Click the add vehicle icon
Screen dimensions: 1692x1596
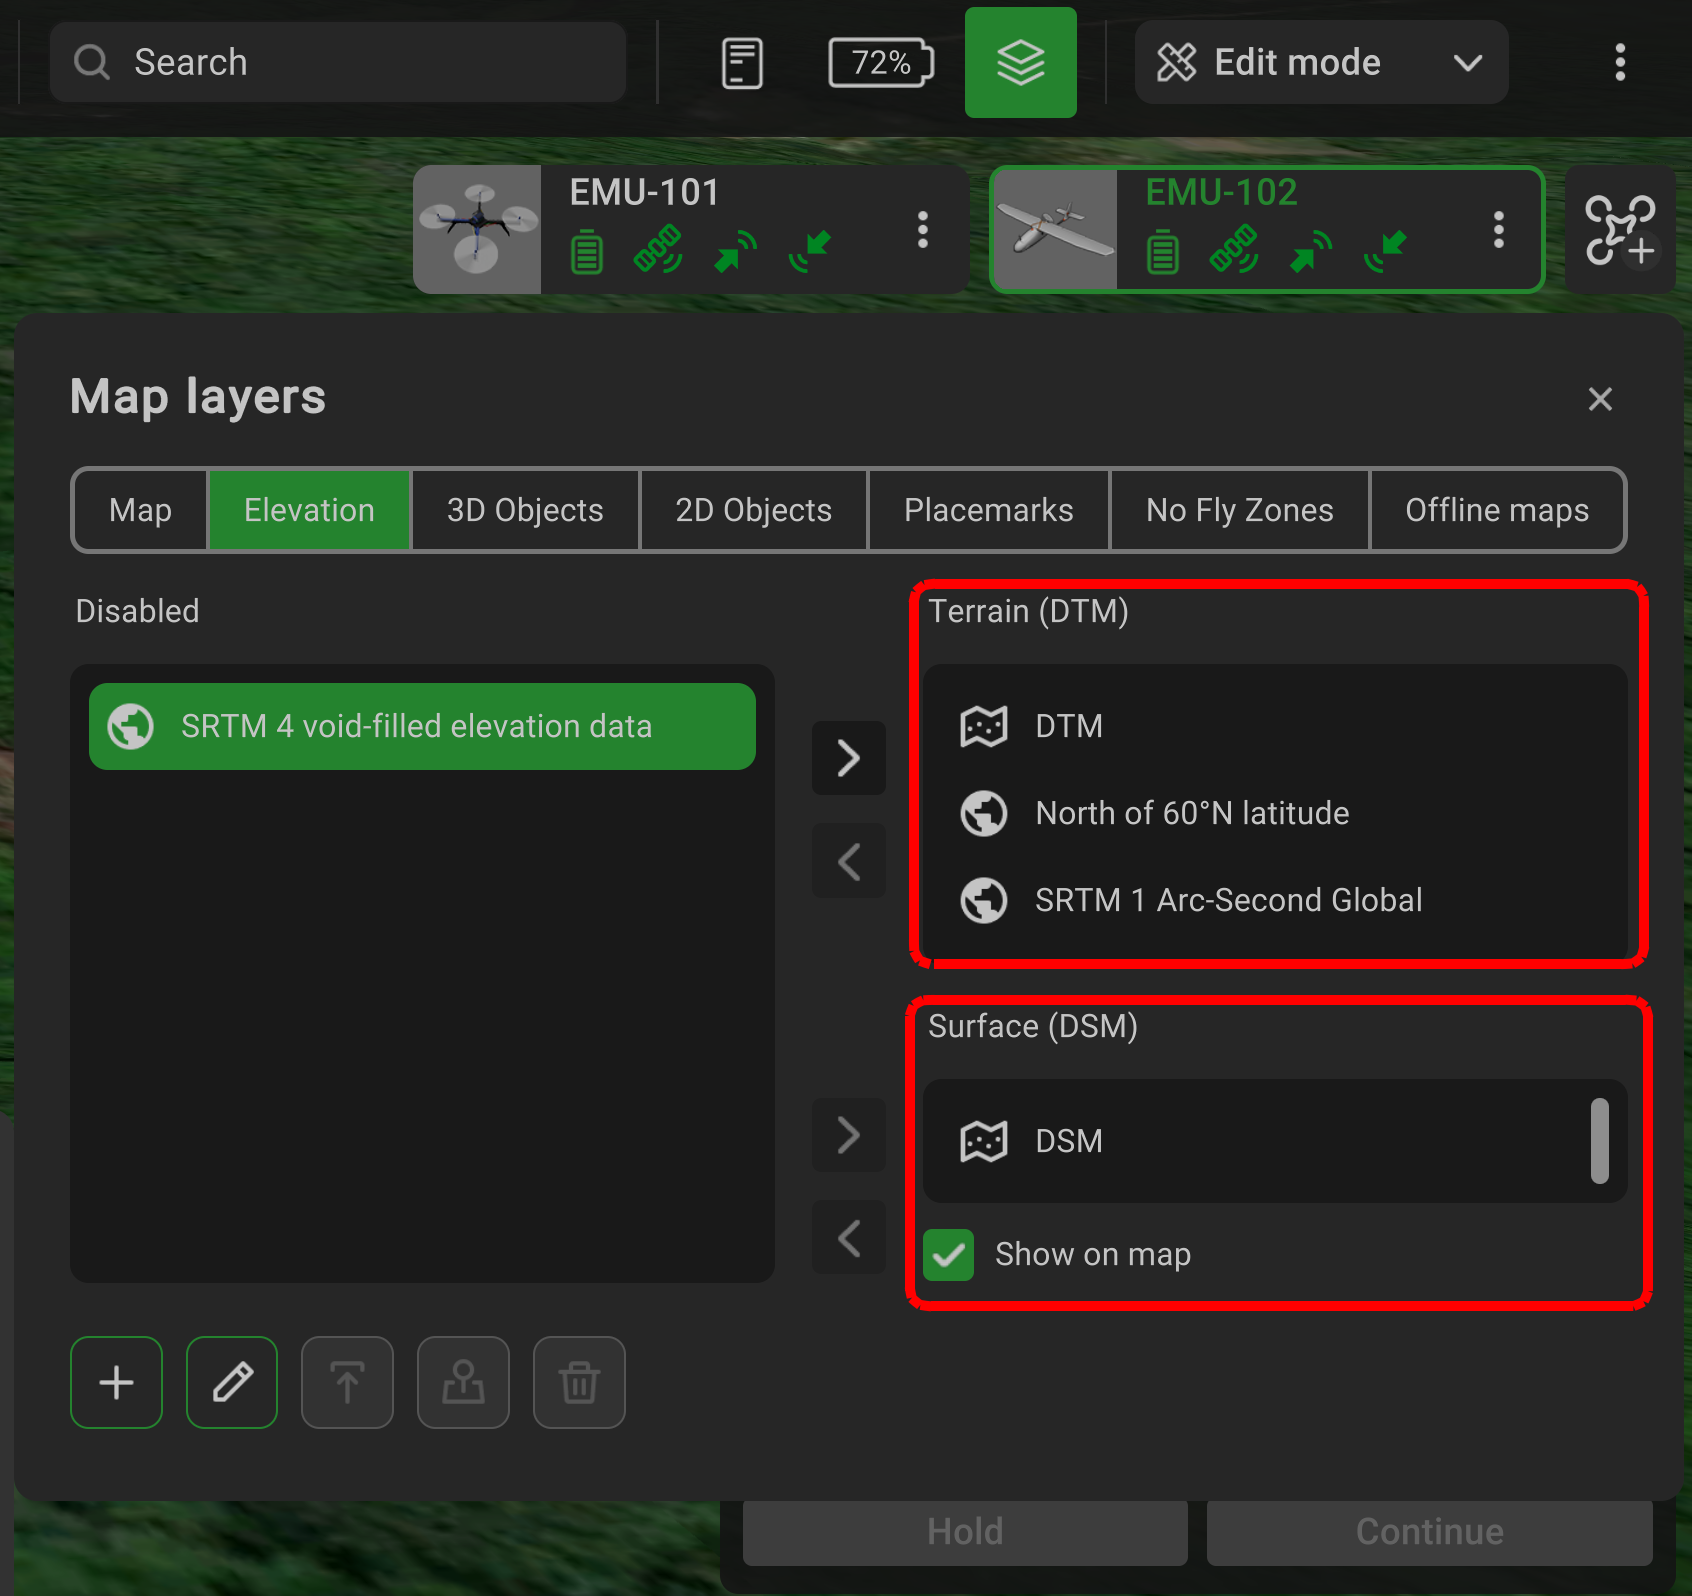1620,230
